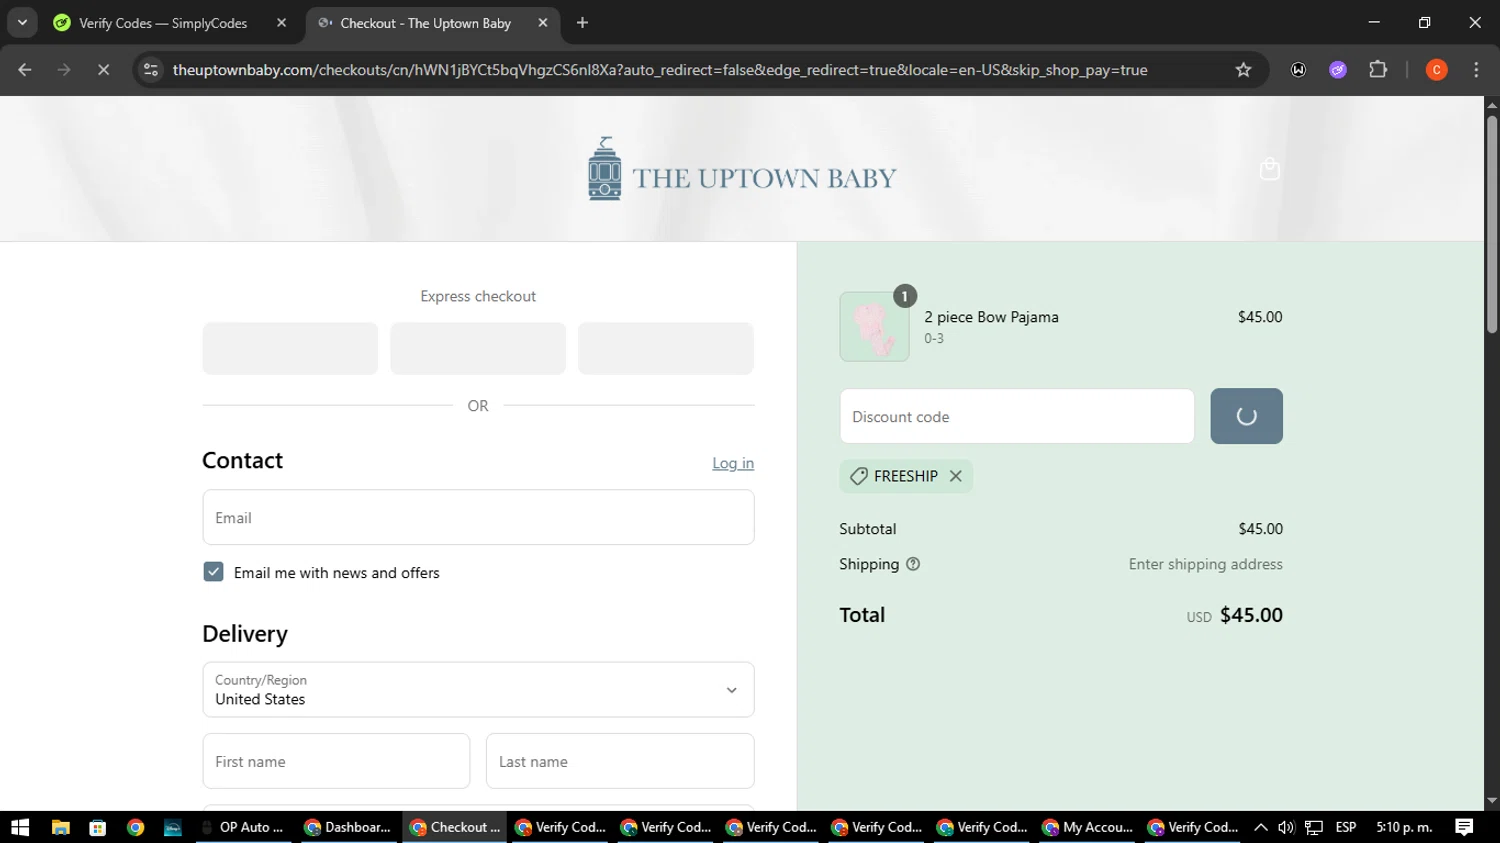Switch to Verify Codes — SimplyCodes tab
The height and width of the screenshot is (843, 1500).
[x=163, y=23]
